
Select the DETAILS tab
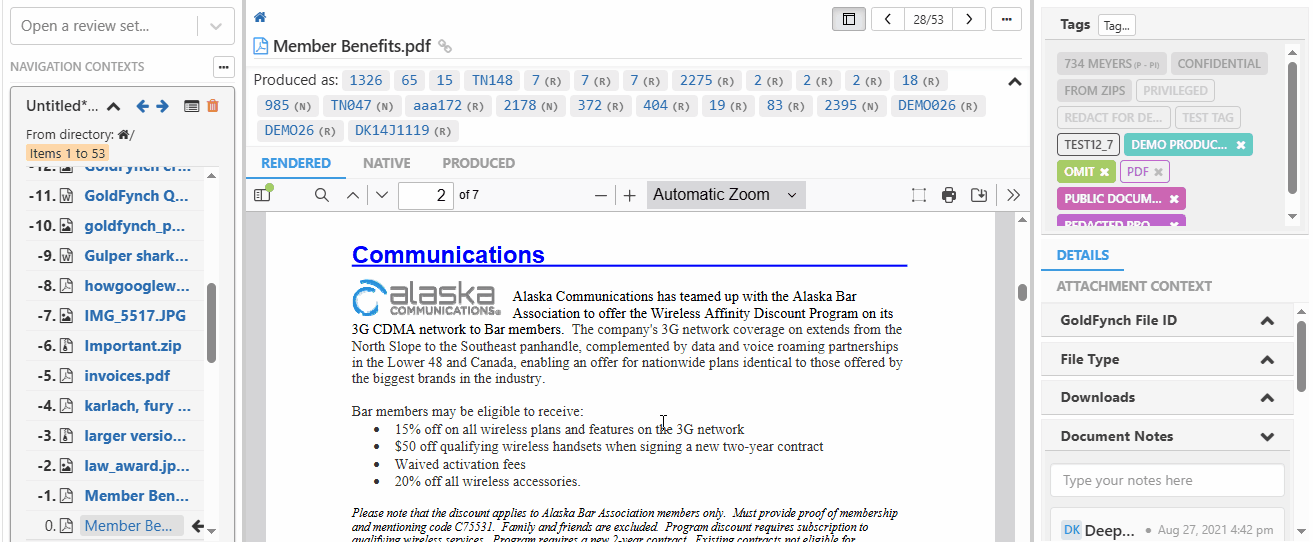click(x=1083, y=255)
